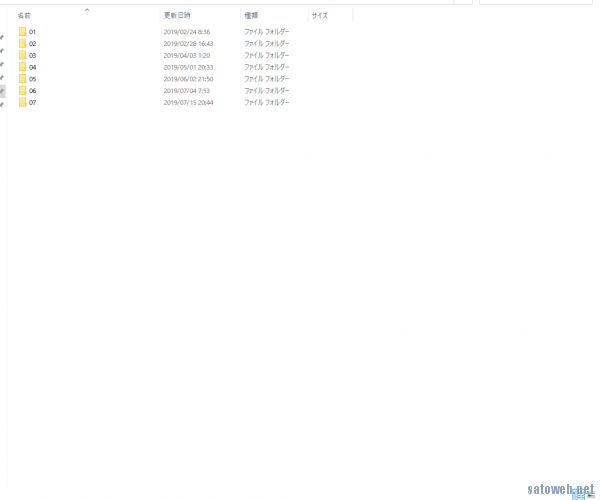The image size is (600, 500).
Task: Switch to details view in status bar
Action: pos(577,493)
